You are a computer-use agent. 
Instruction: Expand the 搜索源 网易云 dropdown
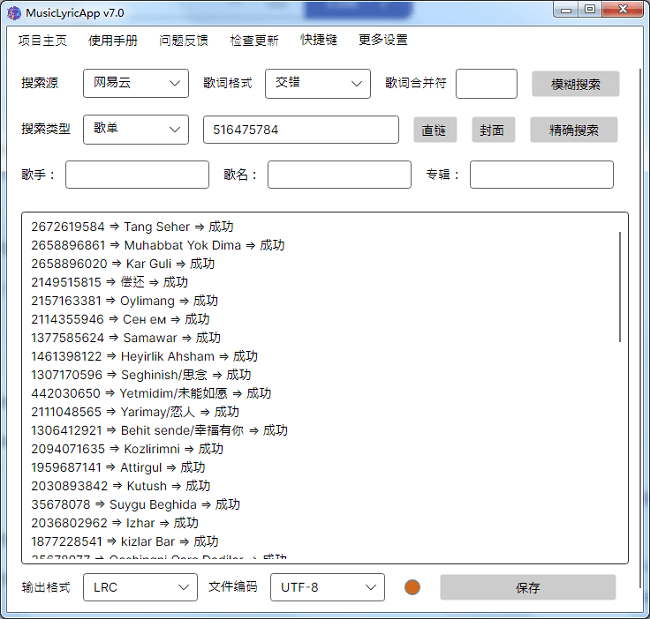pos(136,83)
